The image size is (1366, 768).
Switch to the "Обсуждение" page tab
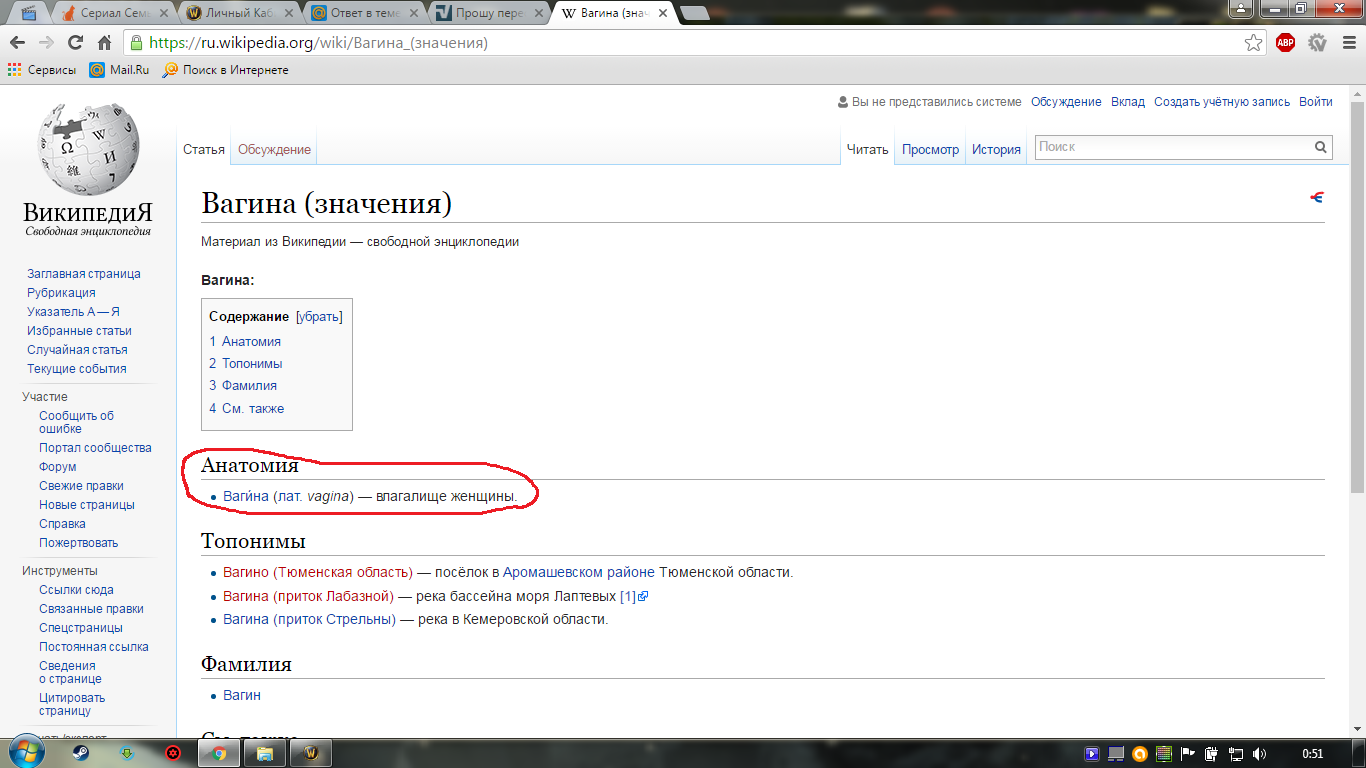tap(274, 150)
